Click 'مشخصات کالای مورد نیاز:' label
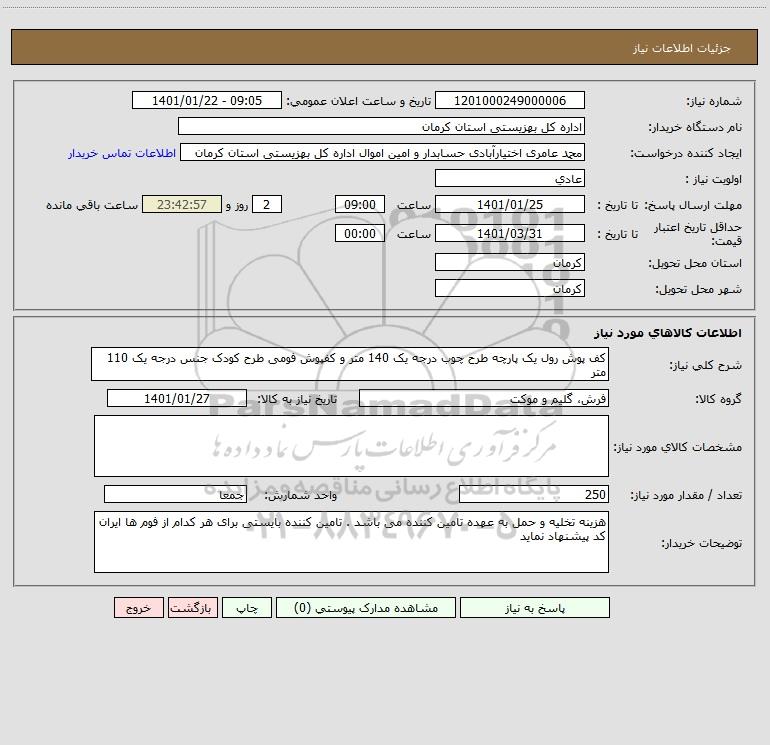This screenshot has width=770, height=745. (678, 447)
